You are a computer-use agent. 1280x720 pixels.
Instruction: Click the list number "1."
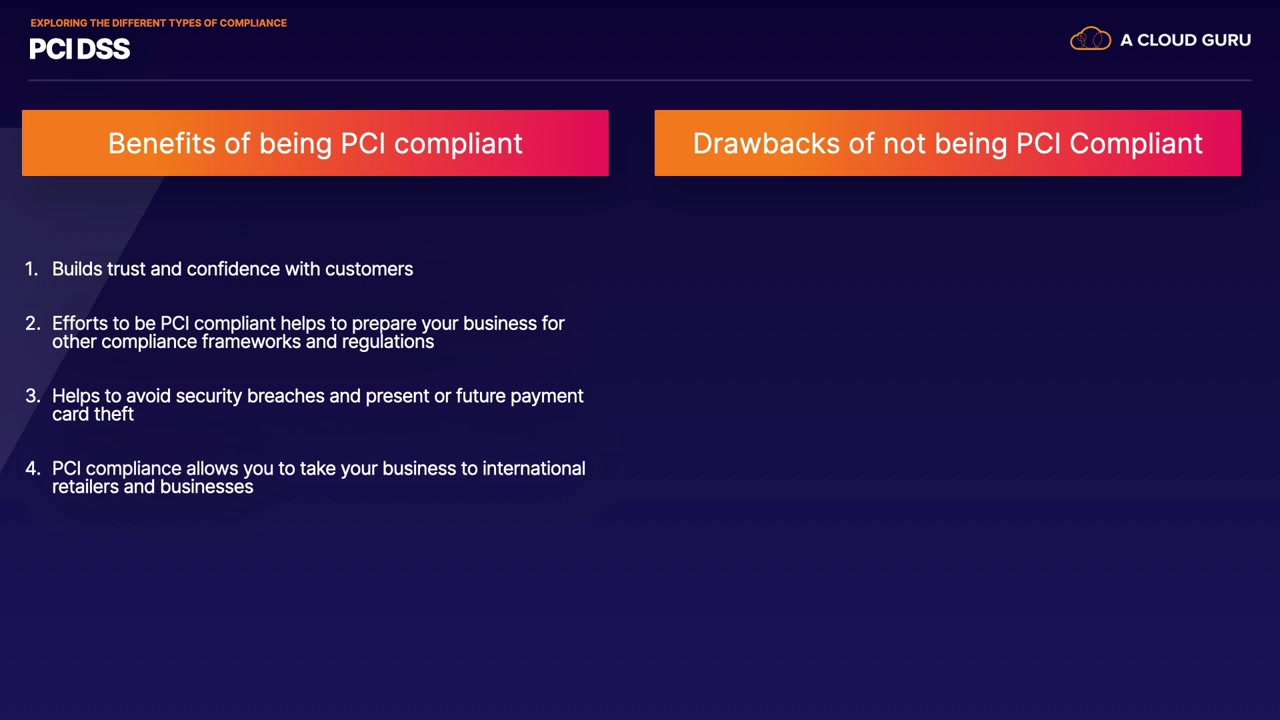[x=31, y=269]
